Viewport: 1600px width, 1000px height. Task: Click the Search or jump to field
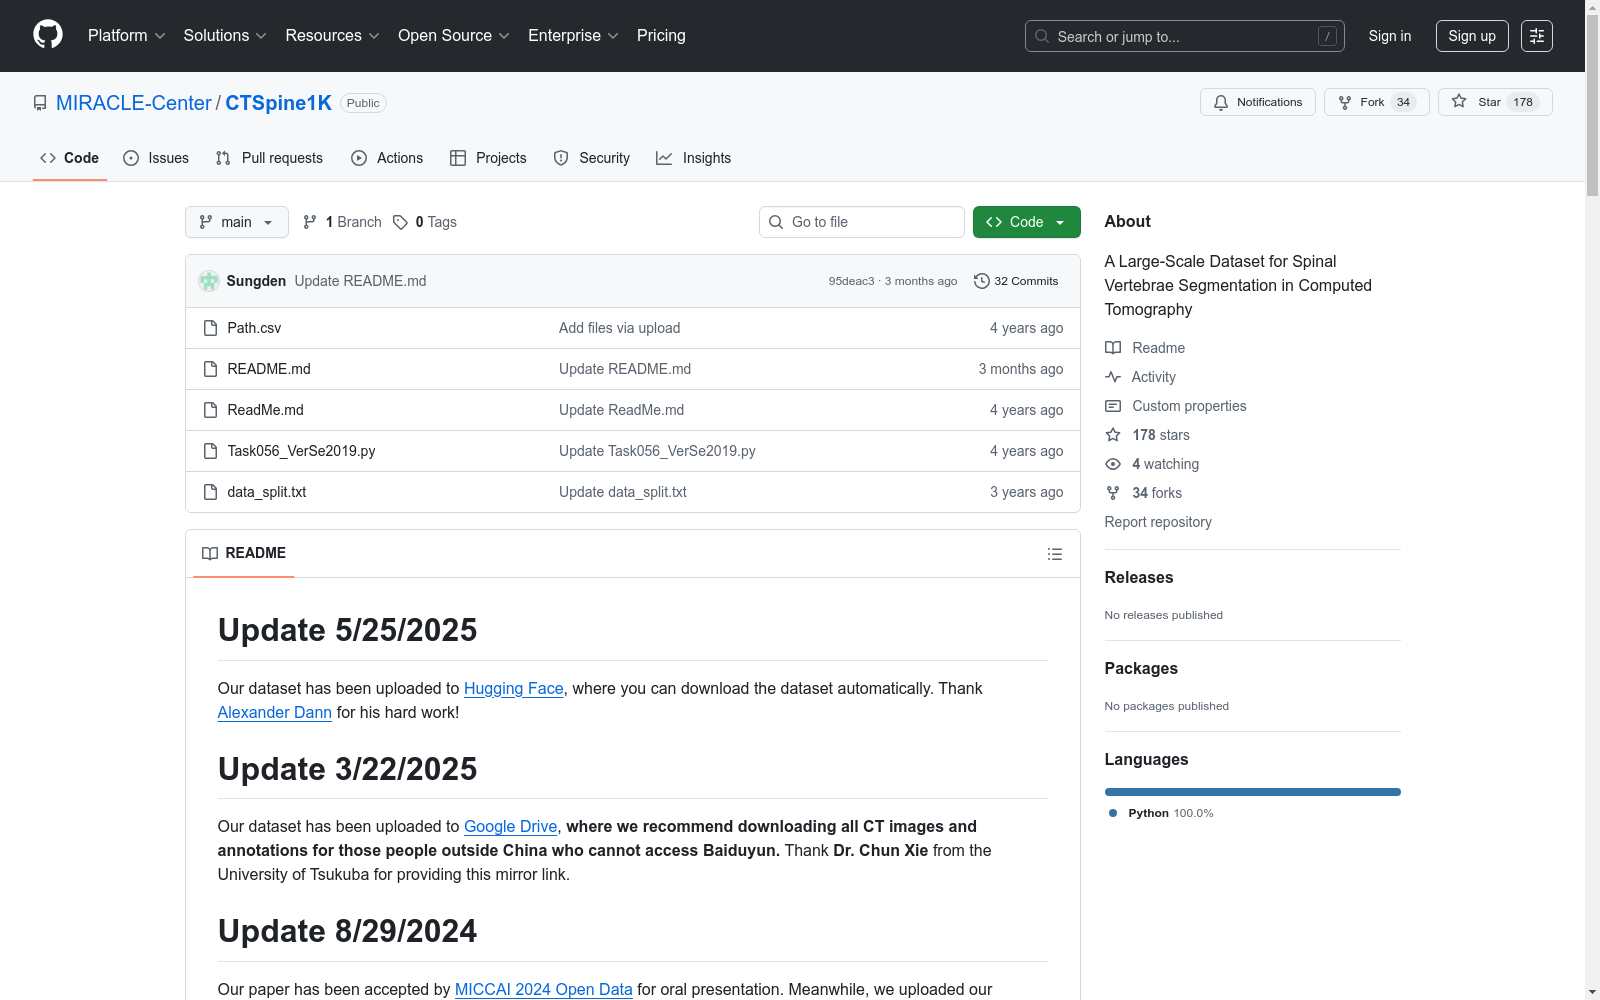pos(1185,36)
